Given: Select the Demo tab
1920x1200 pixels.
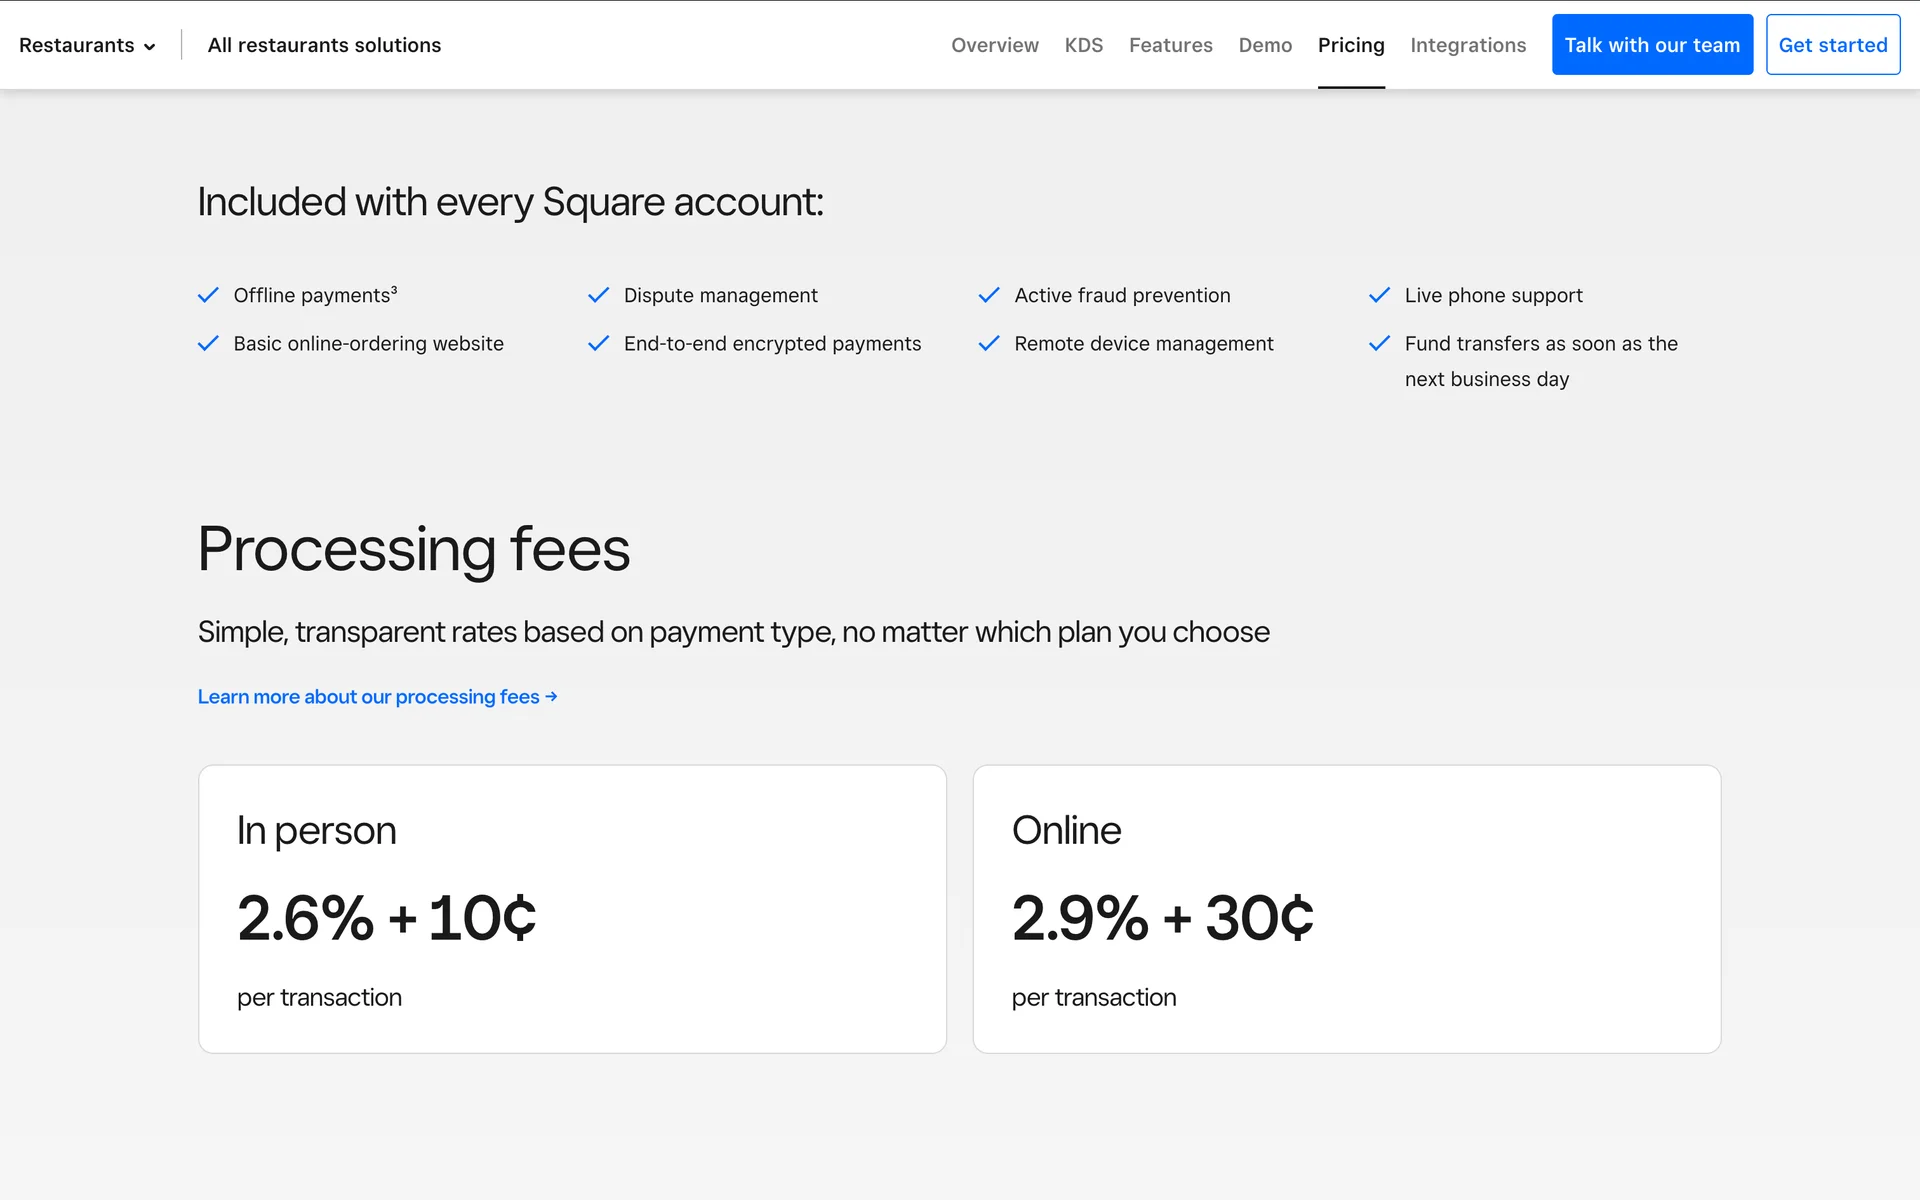Looking at the screenshot, I should pos(1265,45).
